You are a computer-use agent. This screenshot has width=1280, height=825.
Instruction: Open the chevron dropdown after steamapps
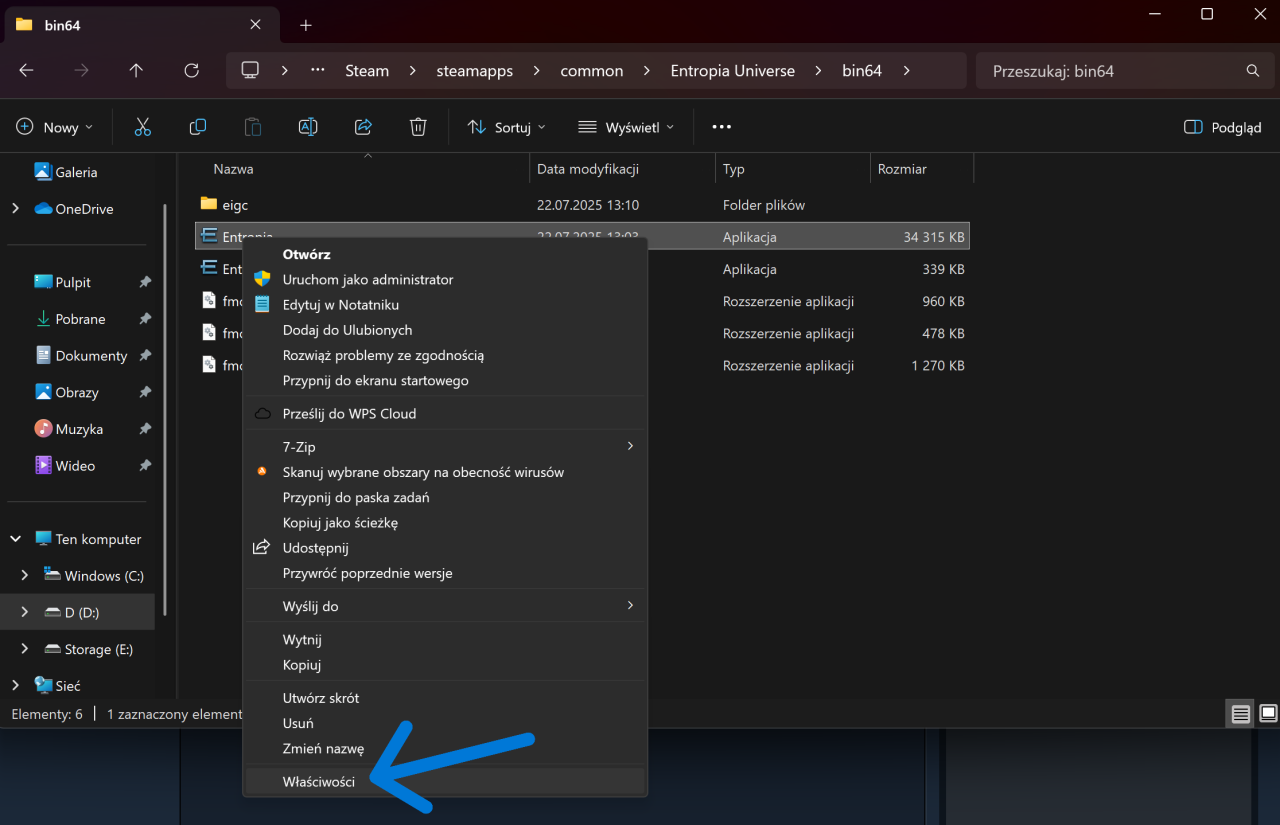537,71
